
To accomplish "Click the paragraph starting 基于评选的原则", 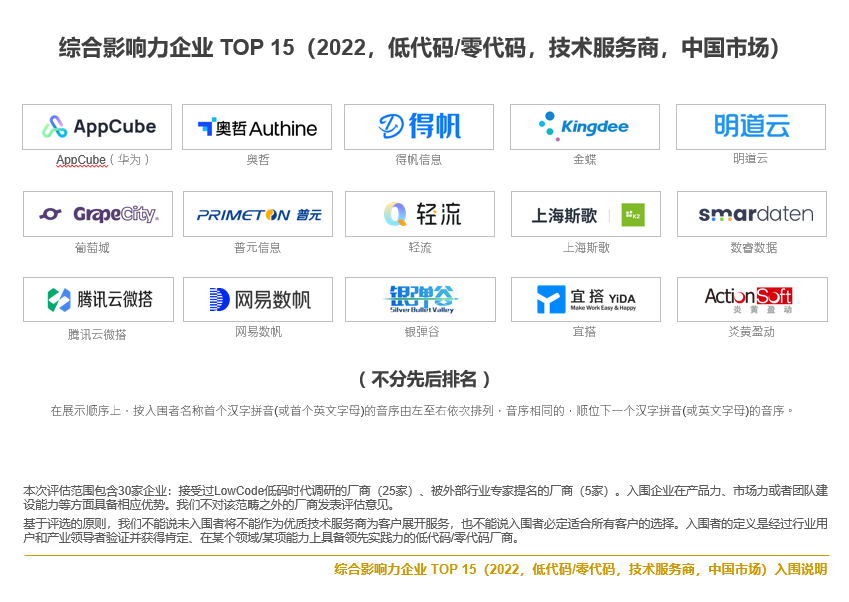I will [x=426, y=531].
